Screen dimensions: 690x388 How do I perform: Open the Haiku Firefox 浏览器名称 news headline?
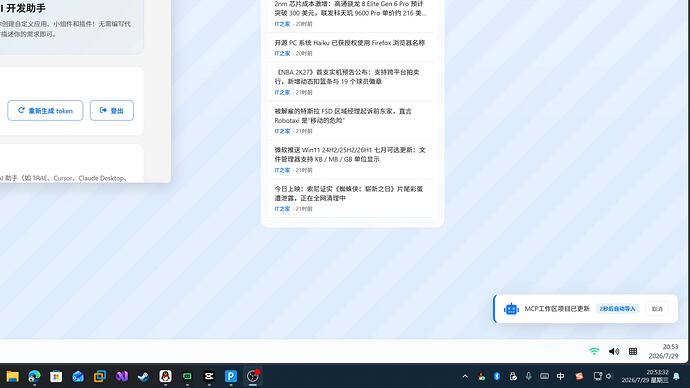tap(350, 43)
